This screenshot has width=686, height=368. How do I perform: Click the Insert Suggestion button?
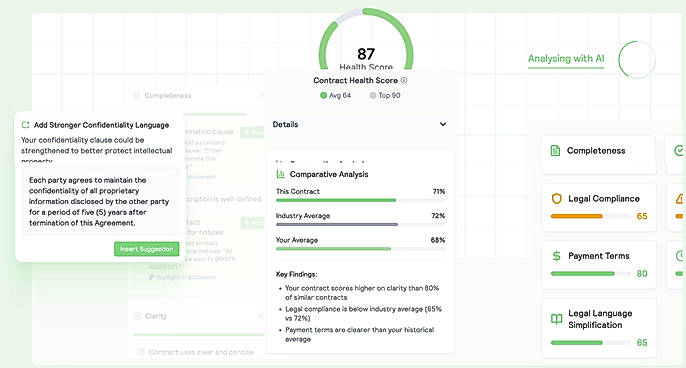click(147, 249)
